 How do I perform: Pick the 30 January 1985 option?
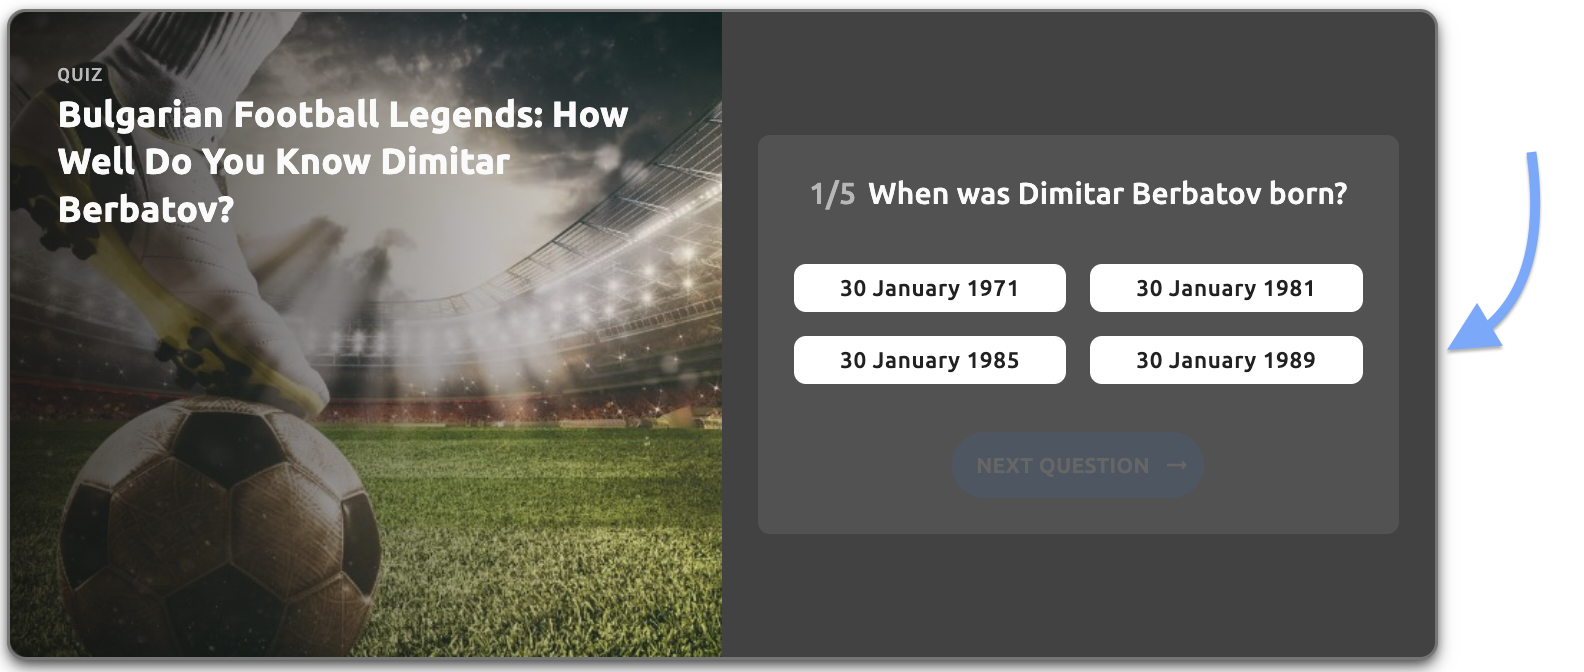click(x=929, y=360)
